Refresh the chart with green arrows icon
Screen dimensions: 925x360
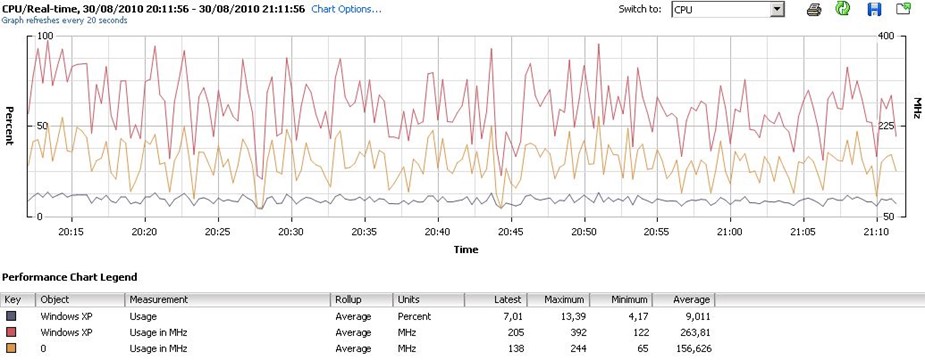point(842,9)
